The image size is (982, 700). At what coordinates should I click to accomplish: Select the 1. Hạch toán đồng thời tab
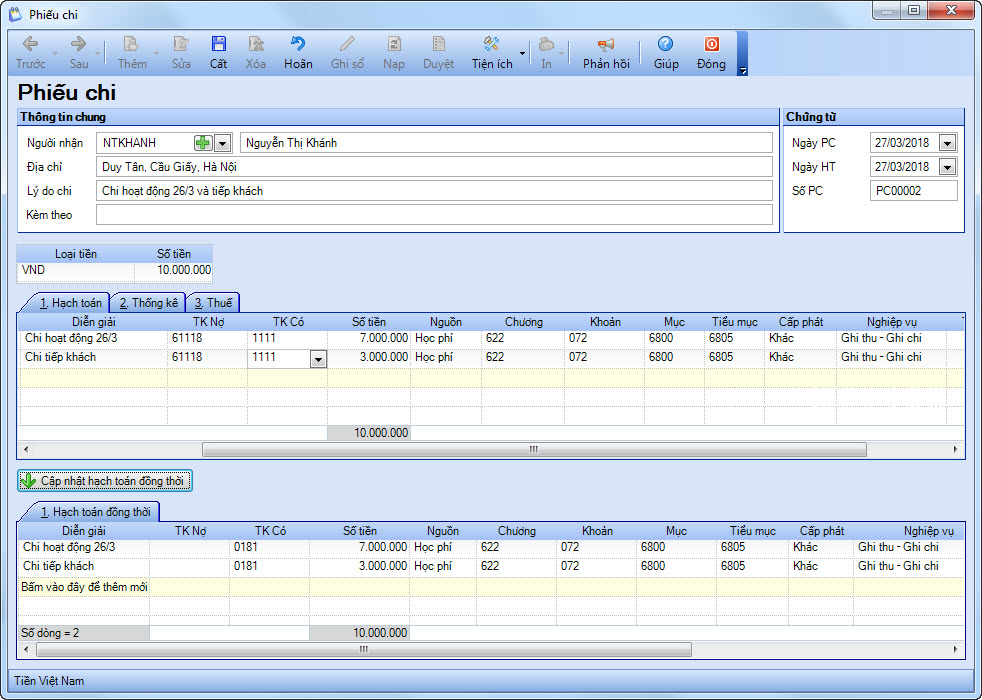[x=95, y=512]
